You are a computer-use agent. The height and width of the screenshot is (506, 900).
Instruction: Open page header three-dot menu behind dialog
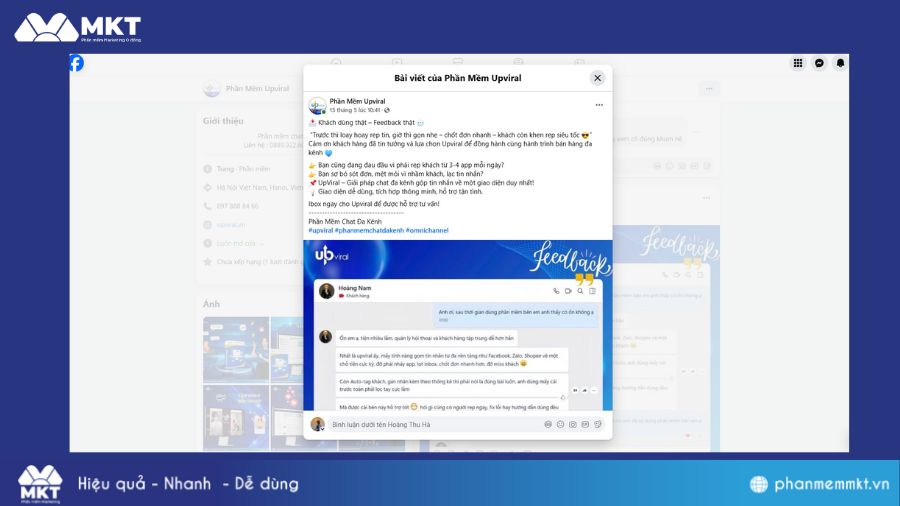[709, 88]
